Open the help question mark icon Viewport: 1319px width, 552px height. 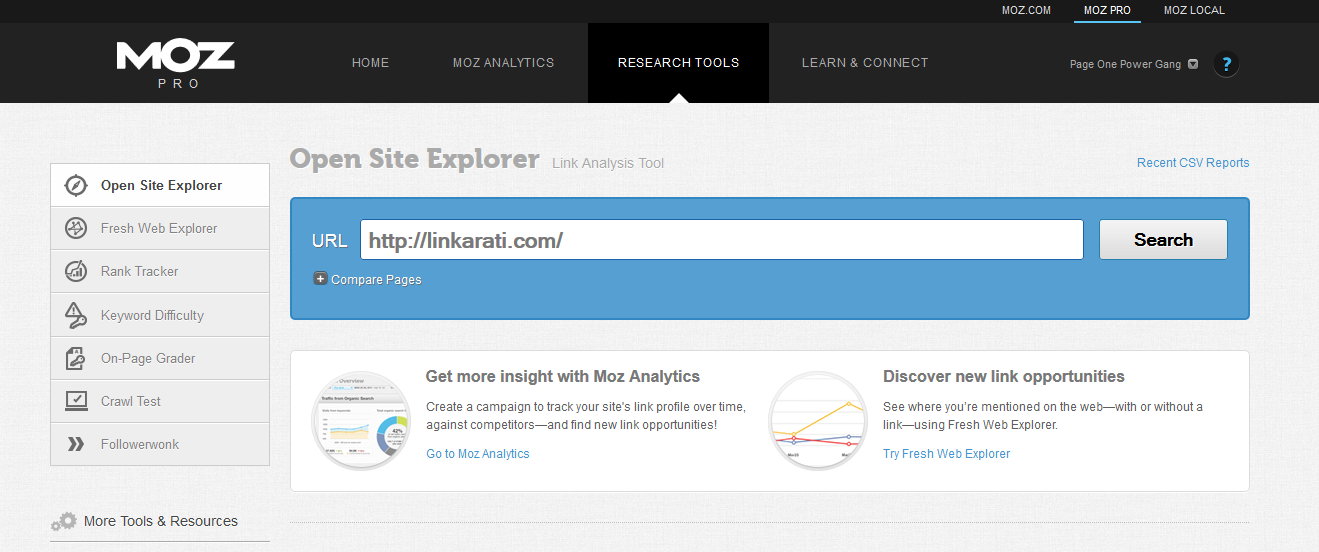tap(1226, 64)
